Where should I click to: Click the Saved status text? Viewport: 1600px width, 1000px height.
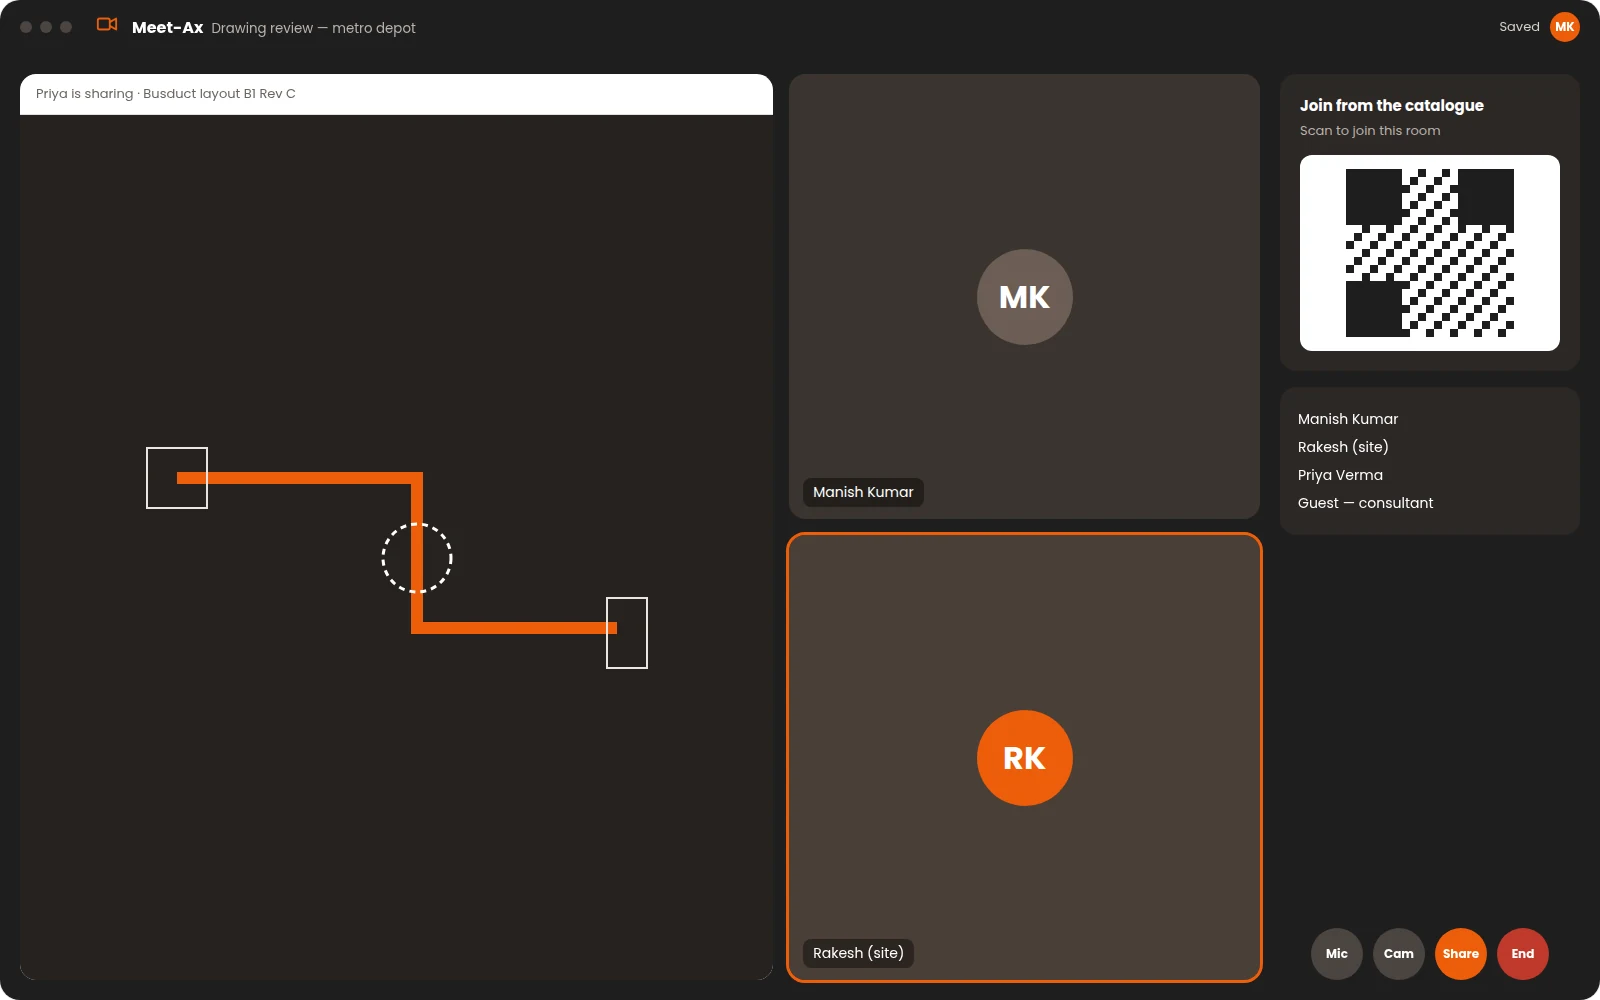coord(1519,27)
